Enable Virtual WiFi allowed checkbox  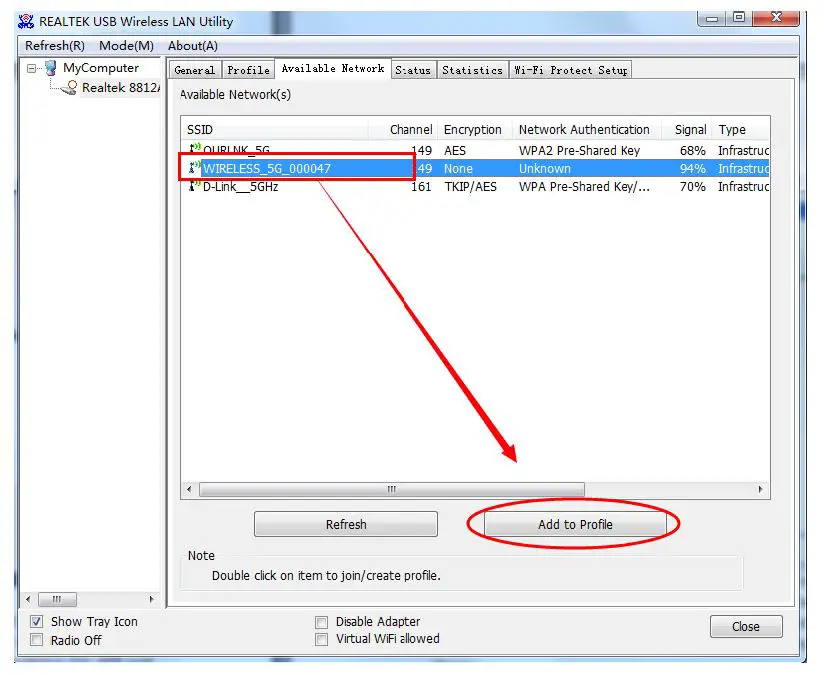tap(321, 639)
